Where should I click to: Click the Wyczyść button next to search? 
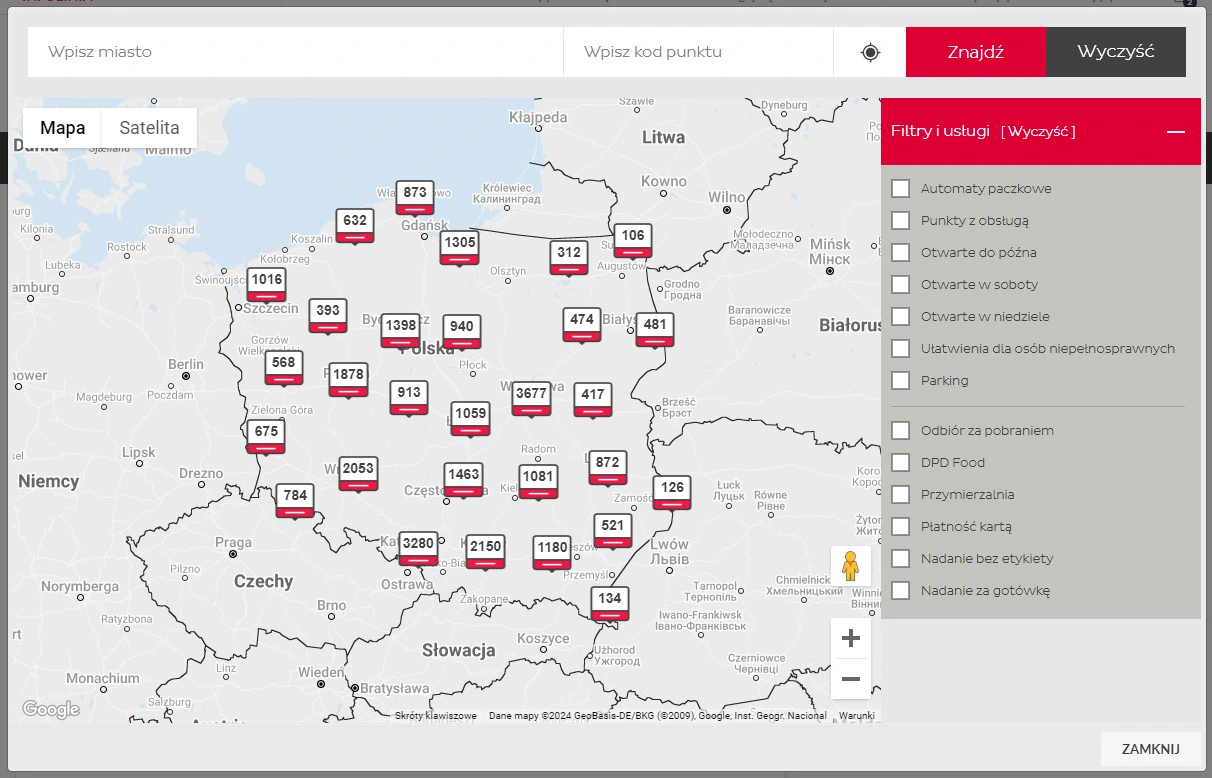tap(1115, 52)
